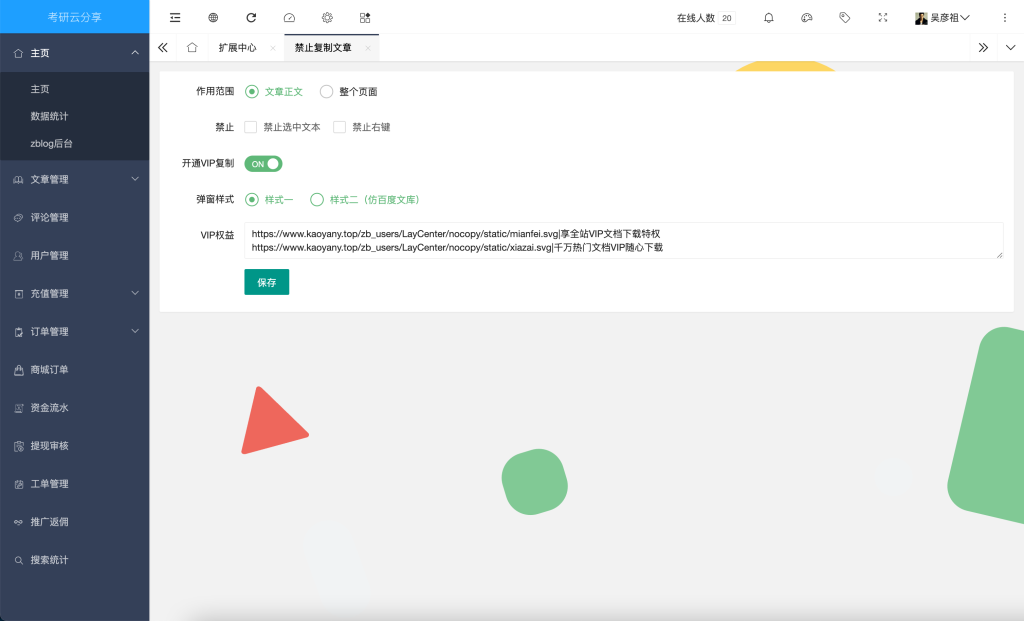Toggle the 开通VIP复制 switch off
1024x621 pixels.
263,163
